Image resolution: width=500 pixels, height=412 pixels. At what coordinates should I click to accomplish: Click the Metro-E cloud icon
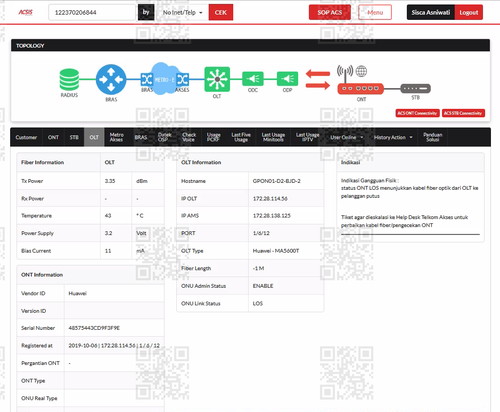point(164,79)
